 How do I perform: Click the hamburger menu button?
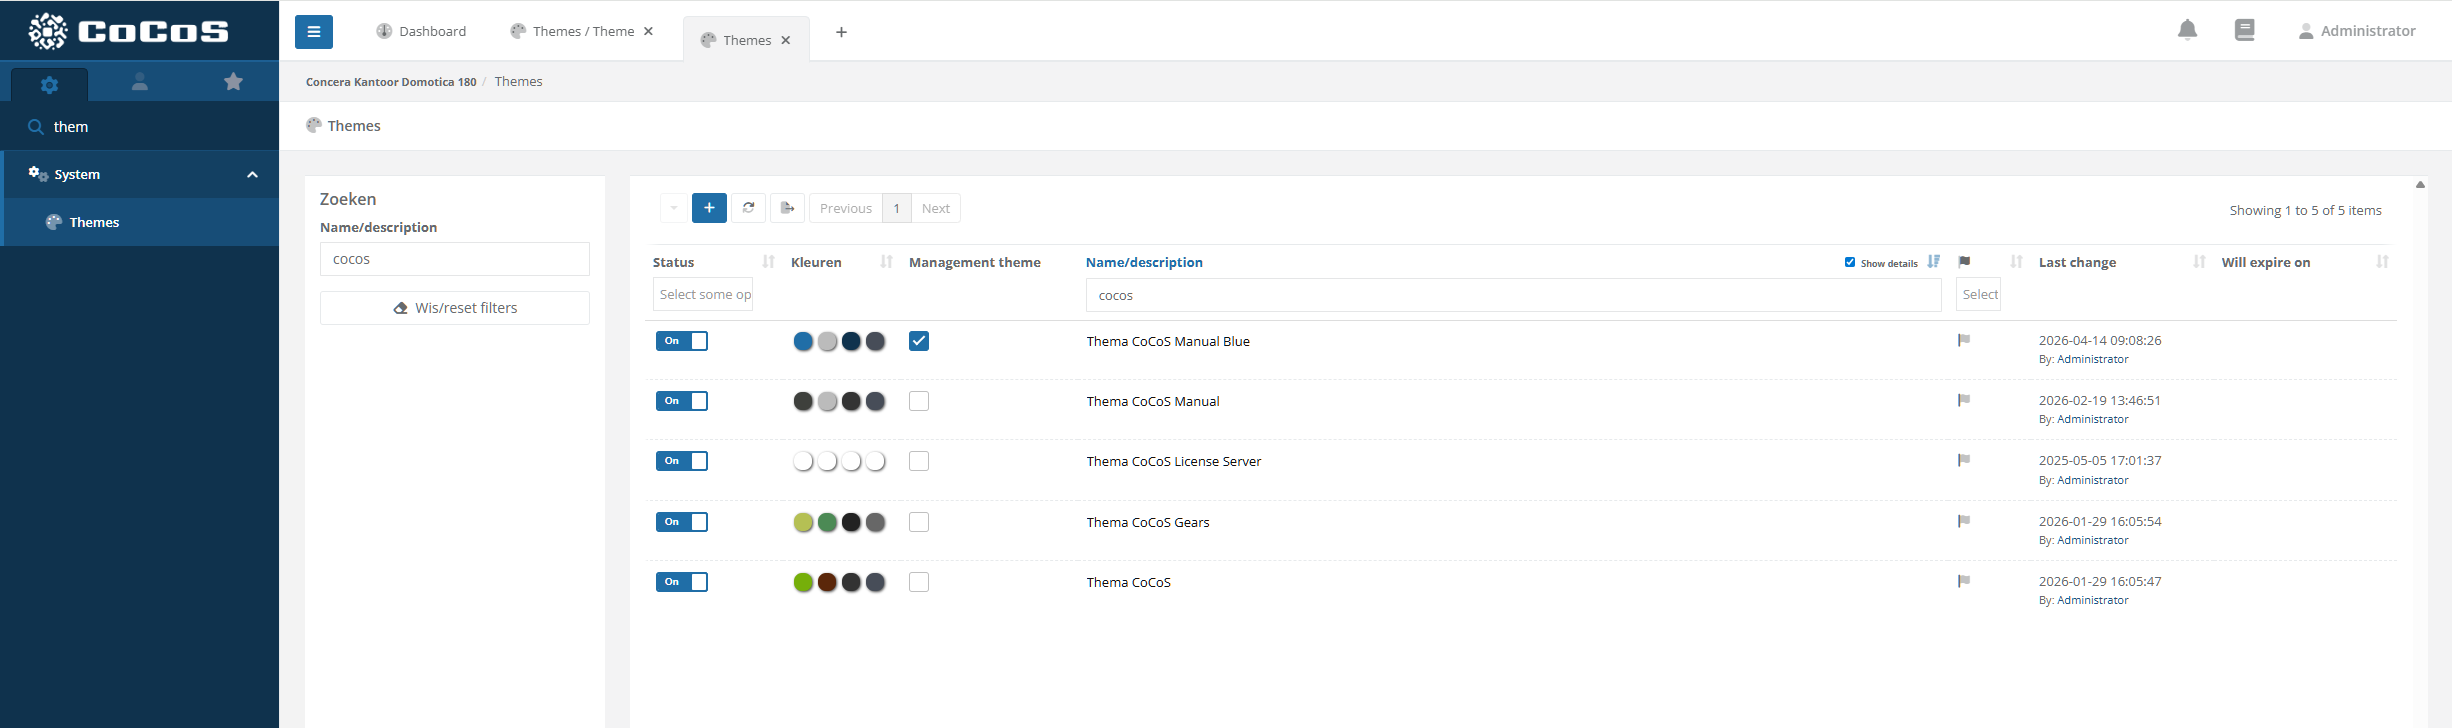(x=313, y=32)
